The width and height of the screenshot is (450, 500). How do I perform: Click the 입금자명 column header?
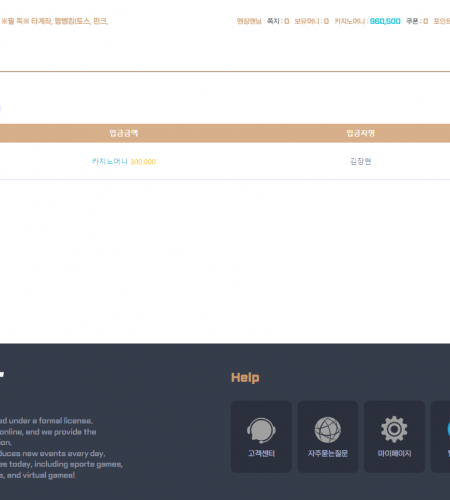361,133
